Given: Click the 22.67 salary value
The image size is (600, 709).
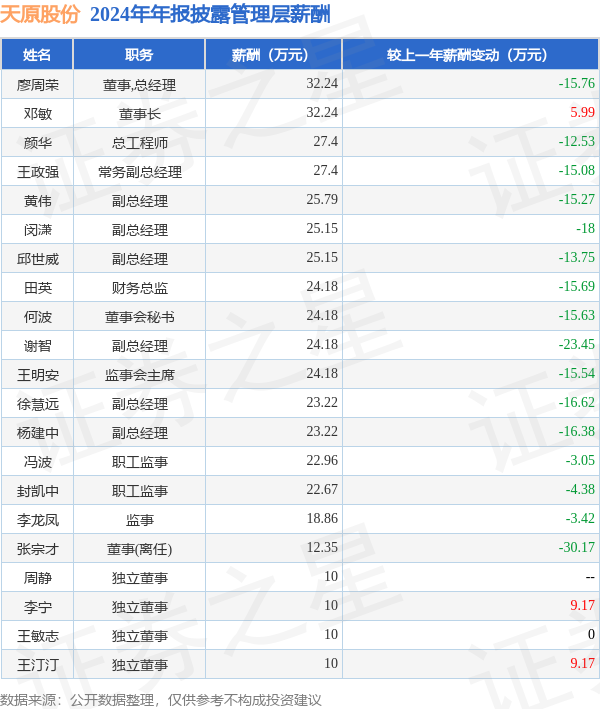Looking at the screenshot, I should tap(322, 489).
